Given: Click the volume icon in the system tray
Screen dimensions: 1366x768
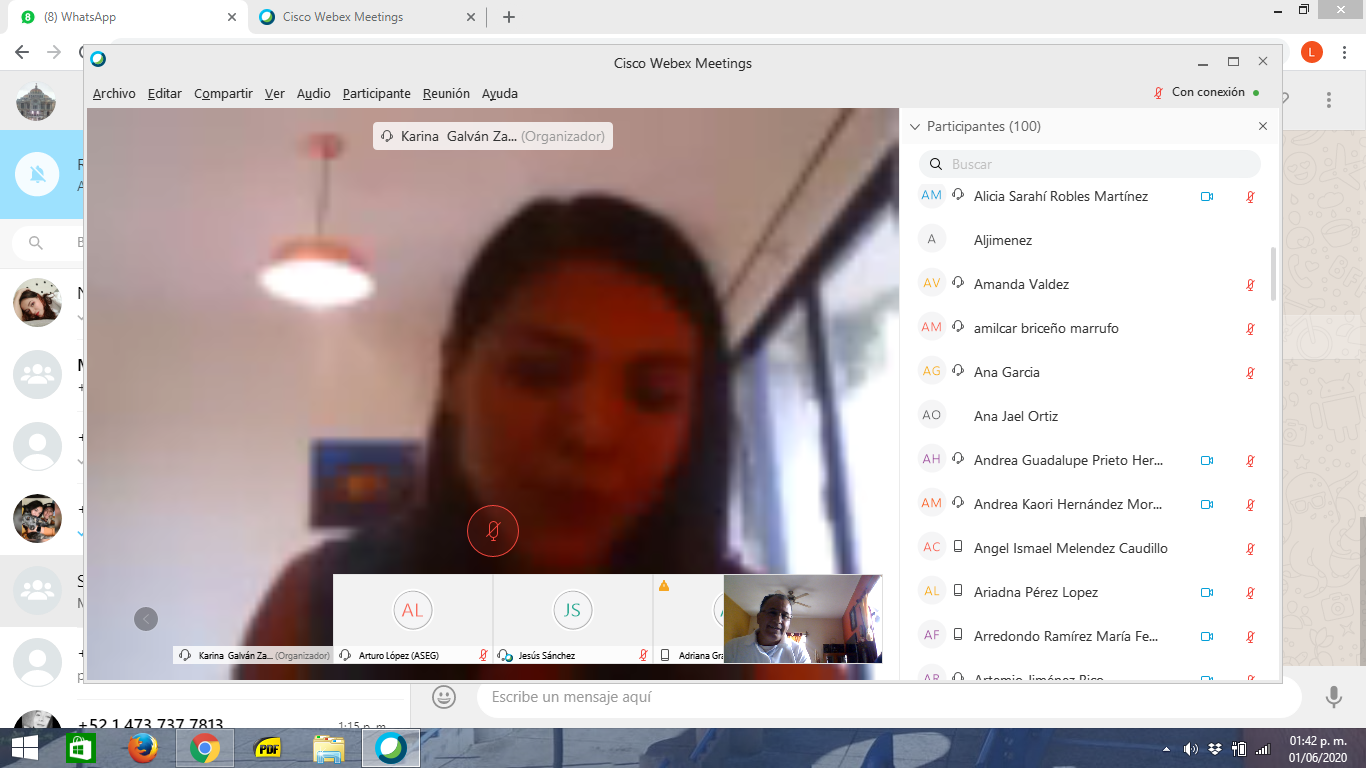Looking at the screenshot, I should tap(1190, 749).
